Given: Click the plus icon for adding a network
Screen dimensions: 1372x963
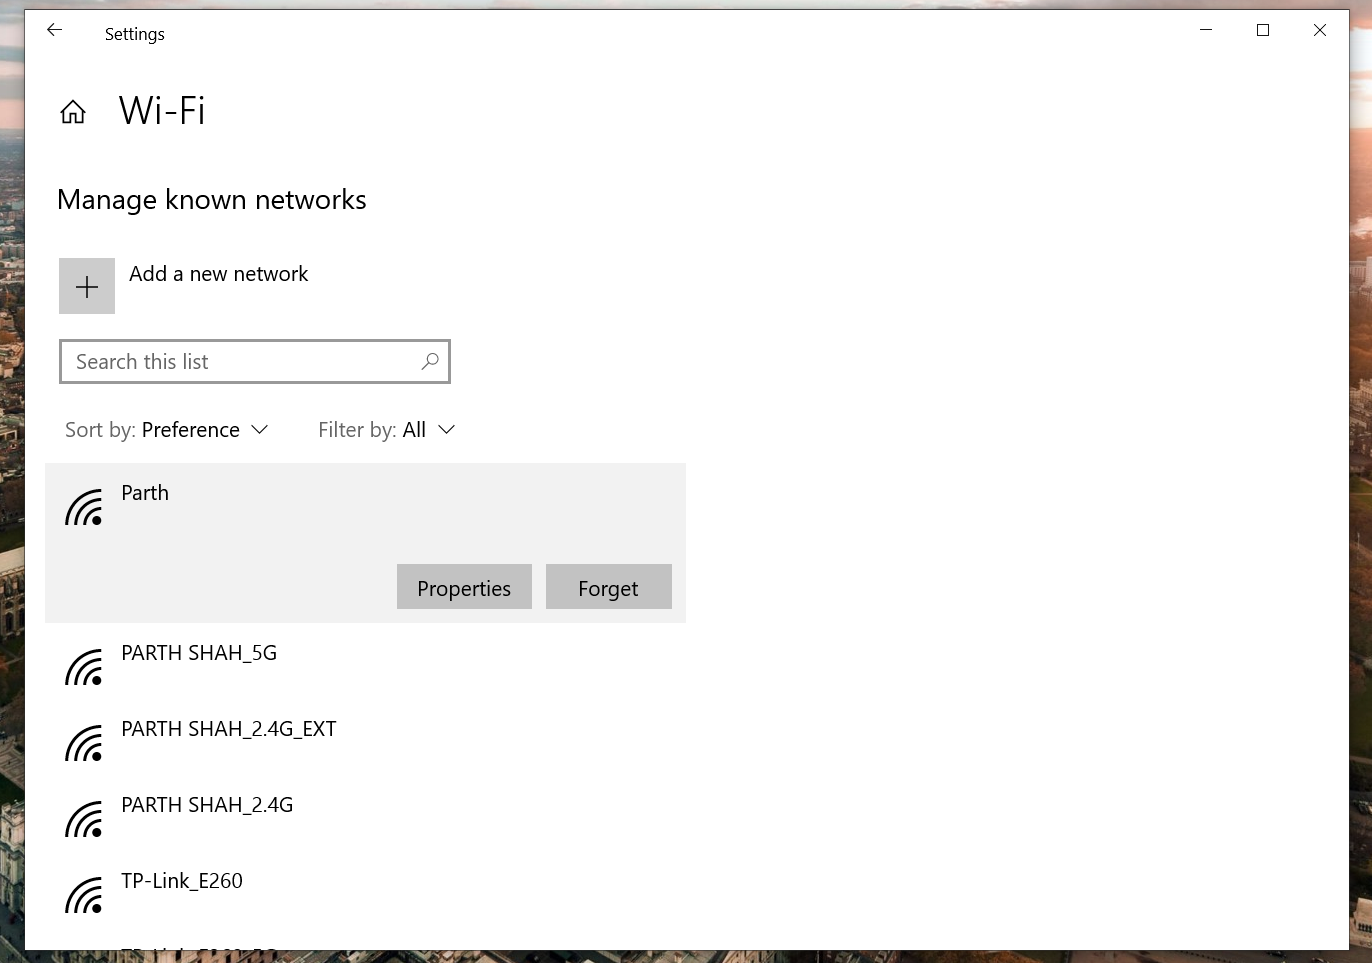Looking at the screenshot, I should pyautogui.click(x=87, y=285).
